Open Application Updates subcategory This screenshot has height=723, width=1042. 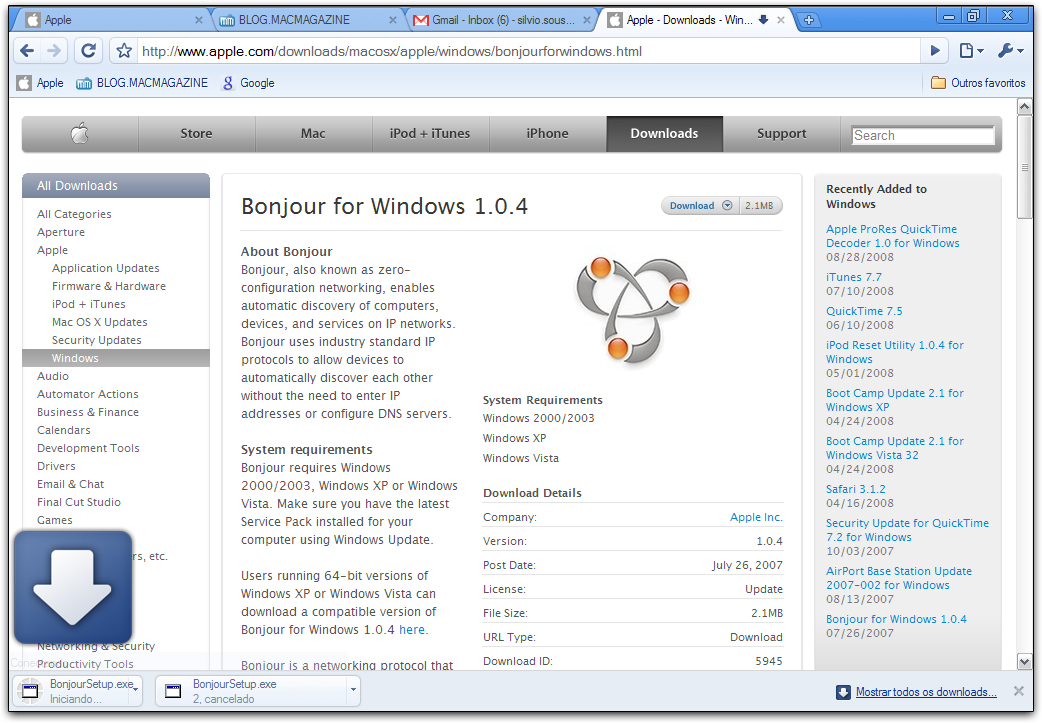tap(106, 268)
